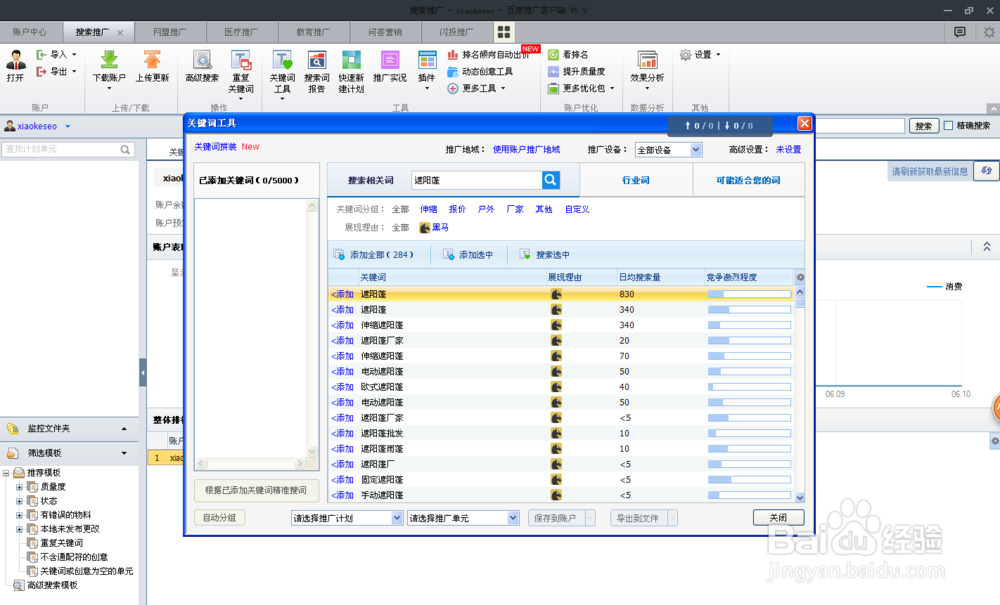Switch to the 医疗推广 tab
The image size is (1000, 605).
(x=241, y=32)
